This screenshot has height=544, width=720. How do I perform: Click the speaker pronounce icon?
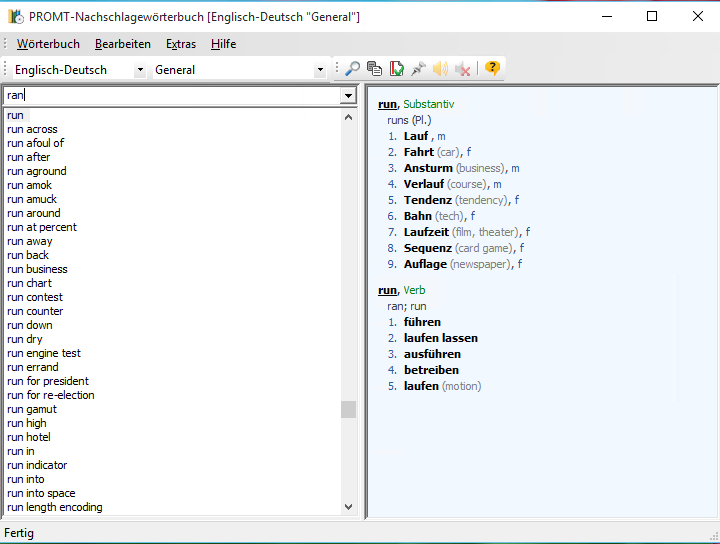click(440, 69)
